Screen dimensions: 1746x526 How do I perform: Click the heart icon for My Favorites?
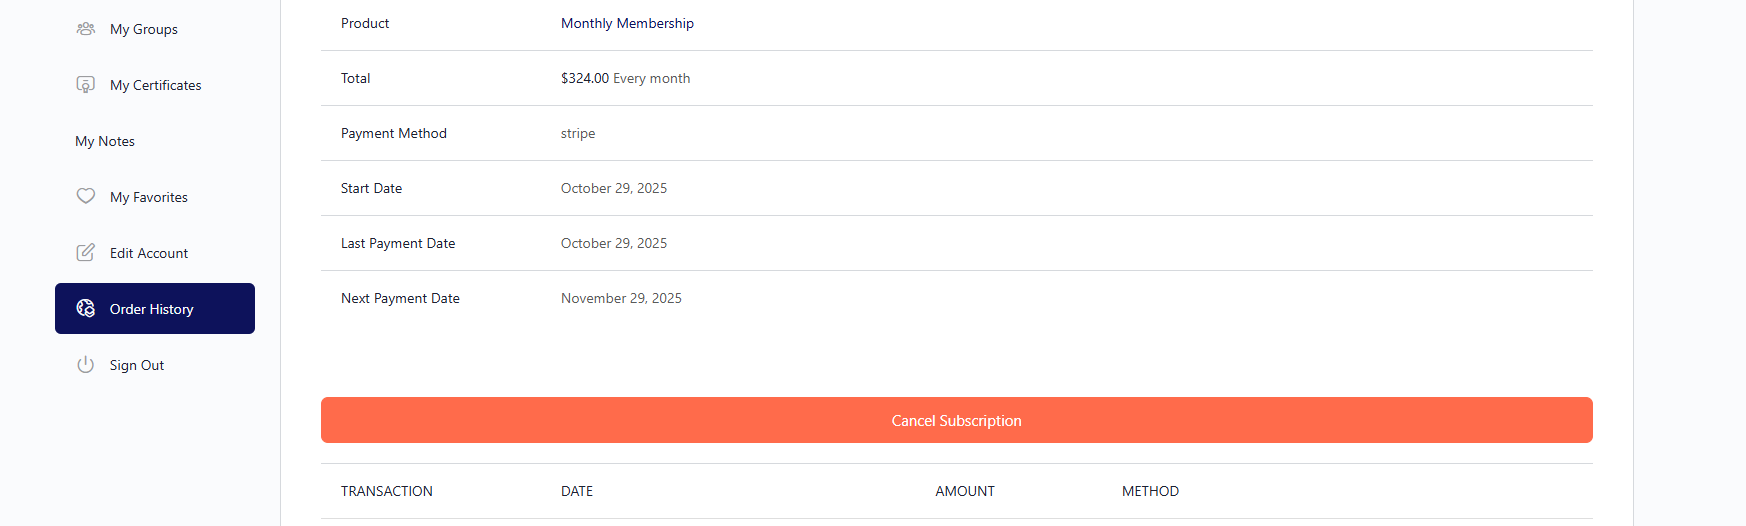[x=86, y=196]
